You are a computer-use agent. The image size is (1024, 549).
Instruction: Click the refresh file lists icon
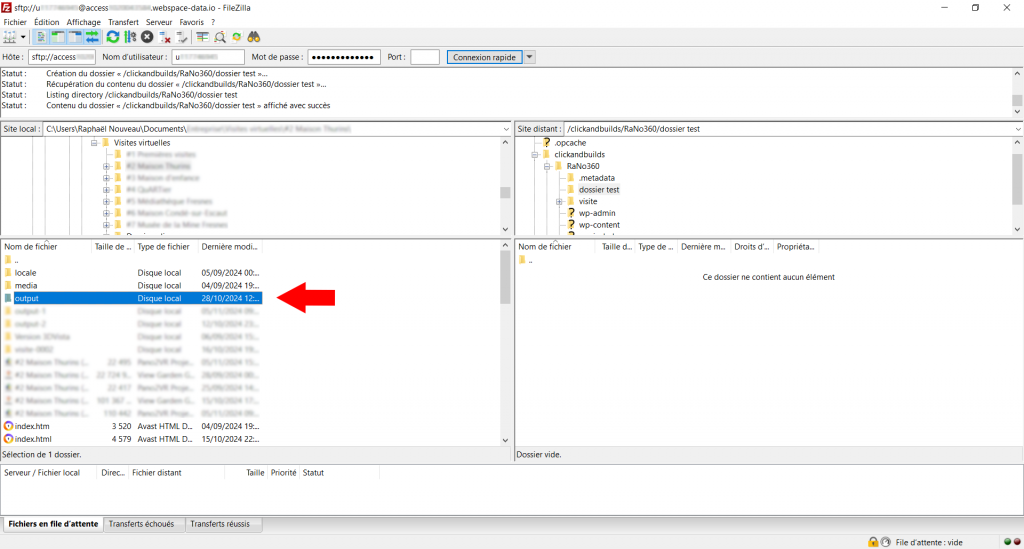113,37
